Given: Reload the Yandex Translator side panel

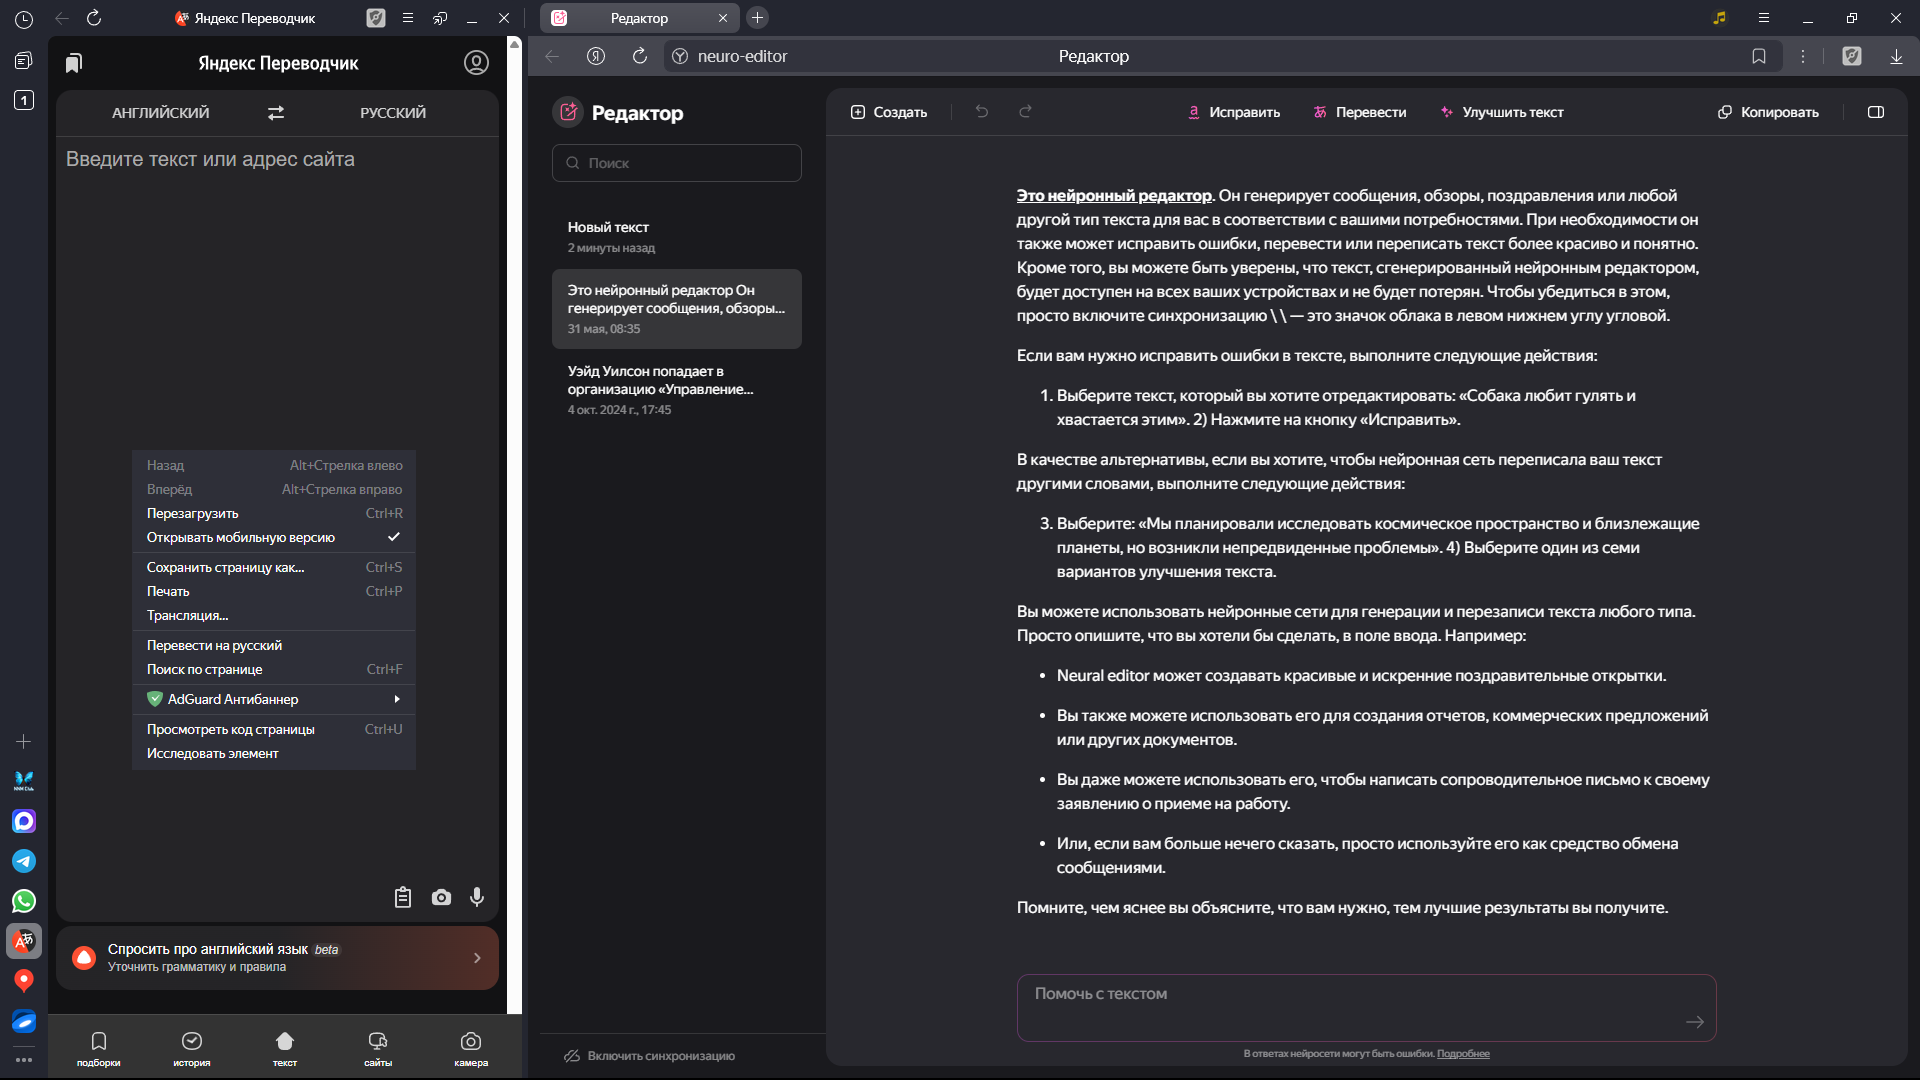Looking at the screenshot, I should pos(94,18).
